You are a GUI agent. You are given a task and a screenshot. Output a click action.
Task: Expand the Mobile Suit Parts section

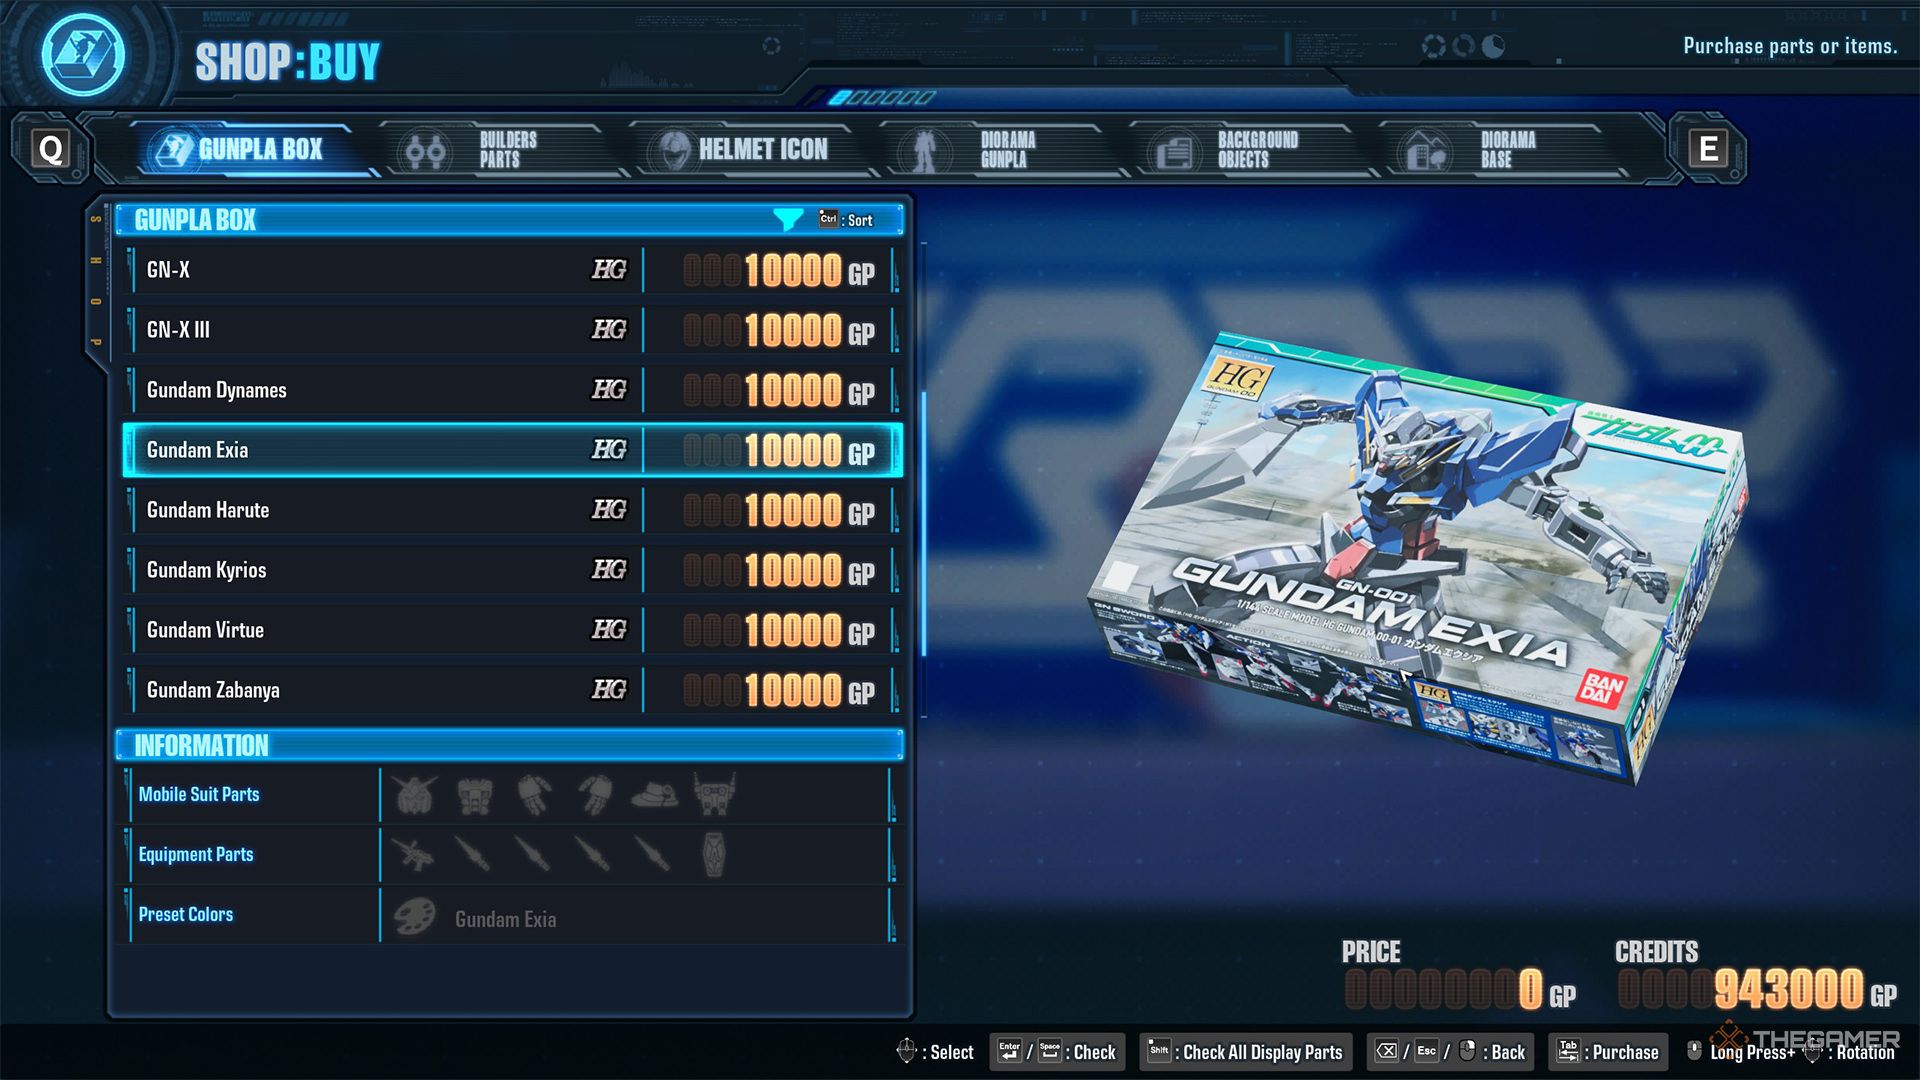click(x=198, y=793)
